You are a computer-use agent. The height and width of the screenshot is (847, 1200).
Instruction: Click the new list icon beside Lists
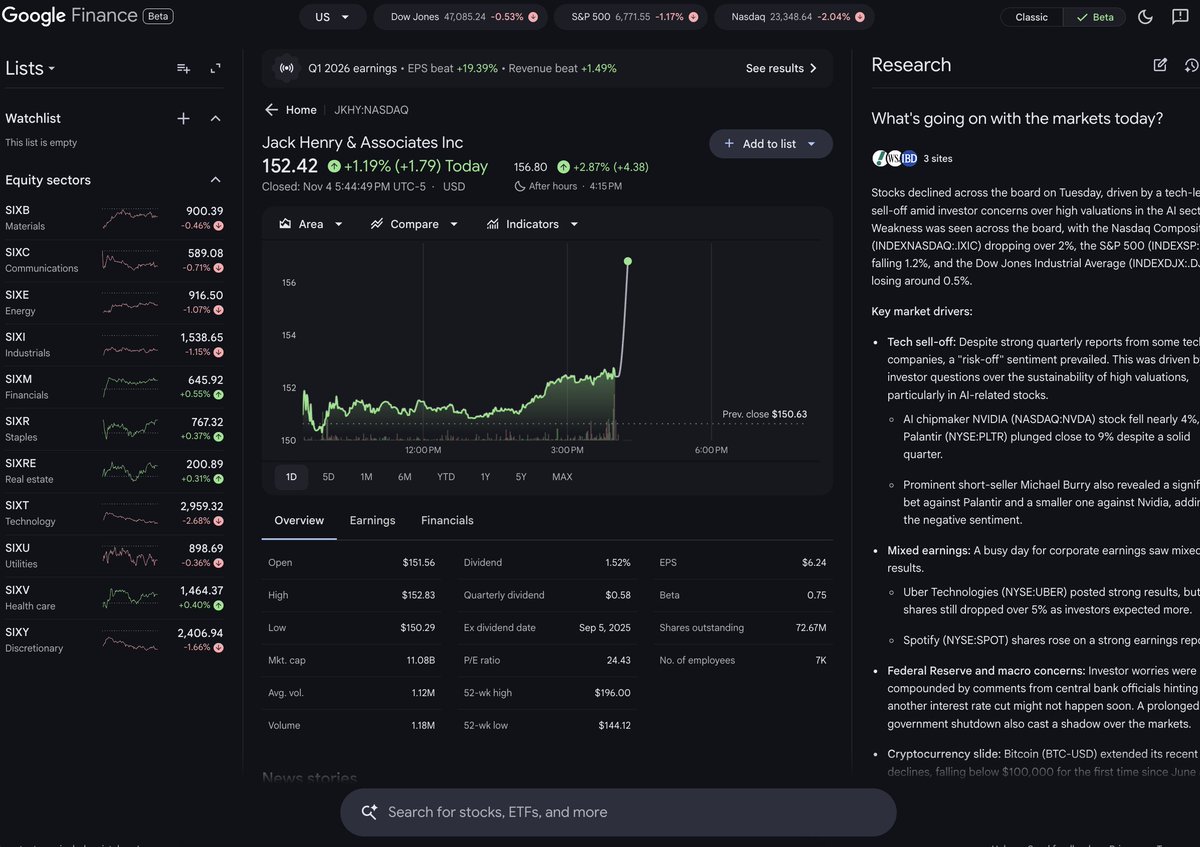183,68
